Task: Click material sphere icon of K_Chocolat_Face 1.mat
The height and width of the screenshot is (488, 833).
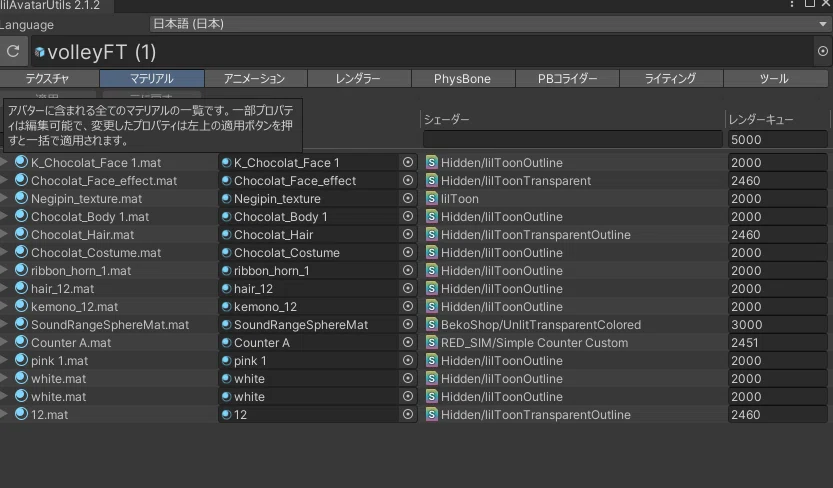Action: (21, 162)
